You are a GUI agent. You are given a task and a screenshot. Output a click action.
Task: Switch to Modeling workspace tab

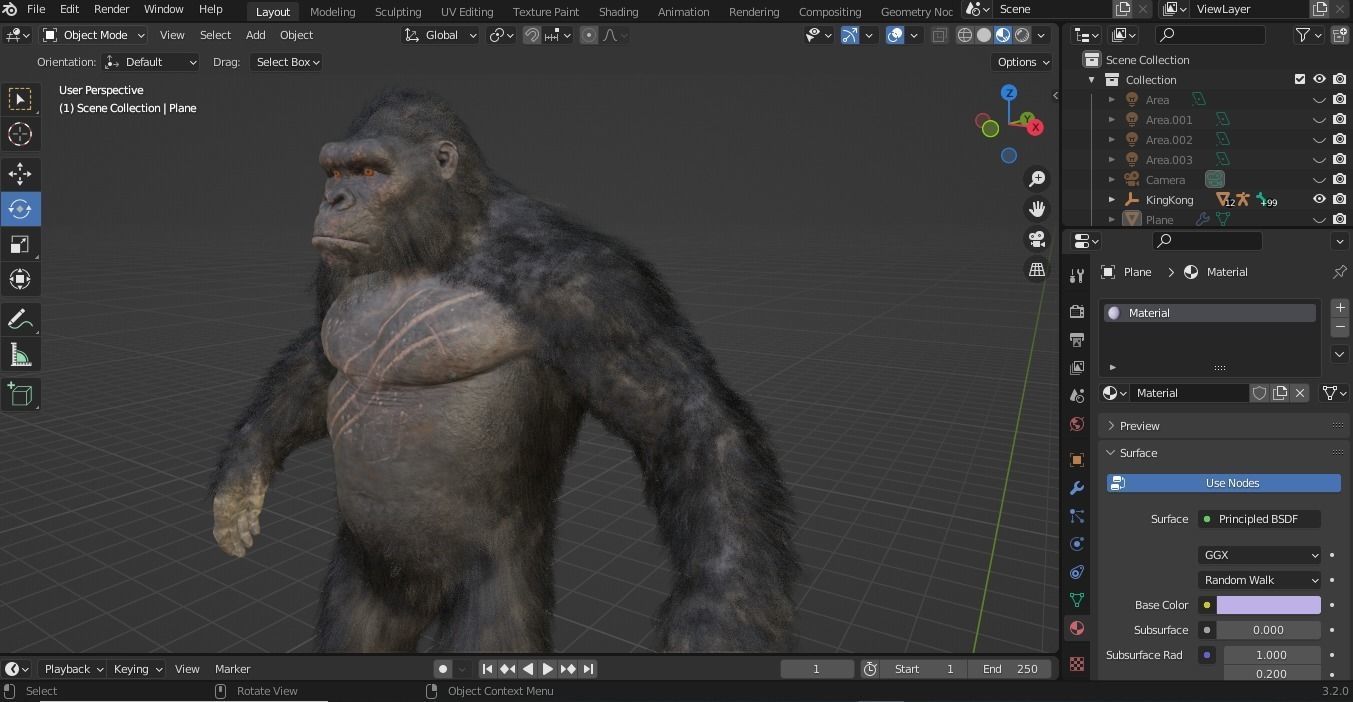[332, 12]
